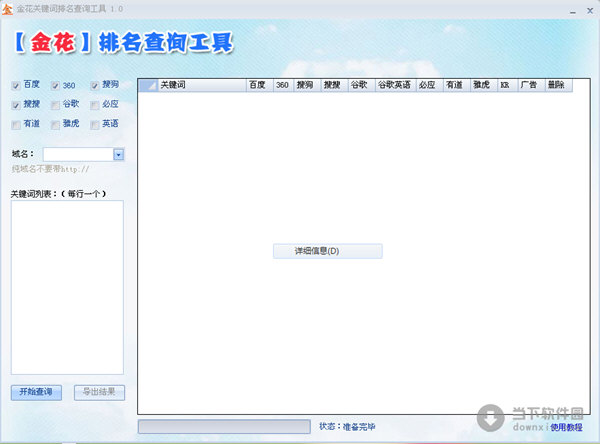Click the 谷歌 column header
600x444 pixels.
(x=362, y=85)
